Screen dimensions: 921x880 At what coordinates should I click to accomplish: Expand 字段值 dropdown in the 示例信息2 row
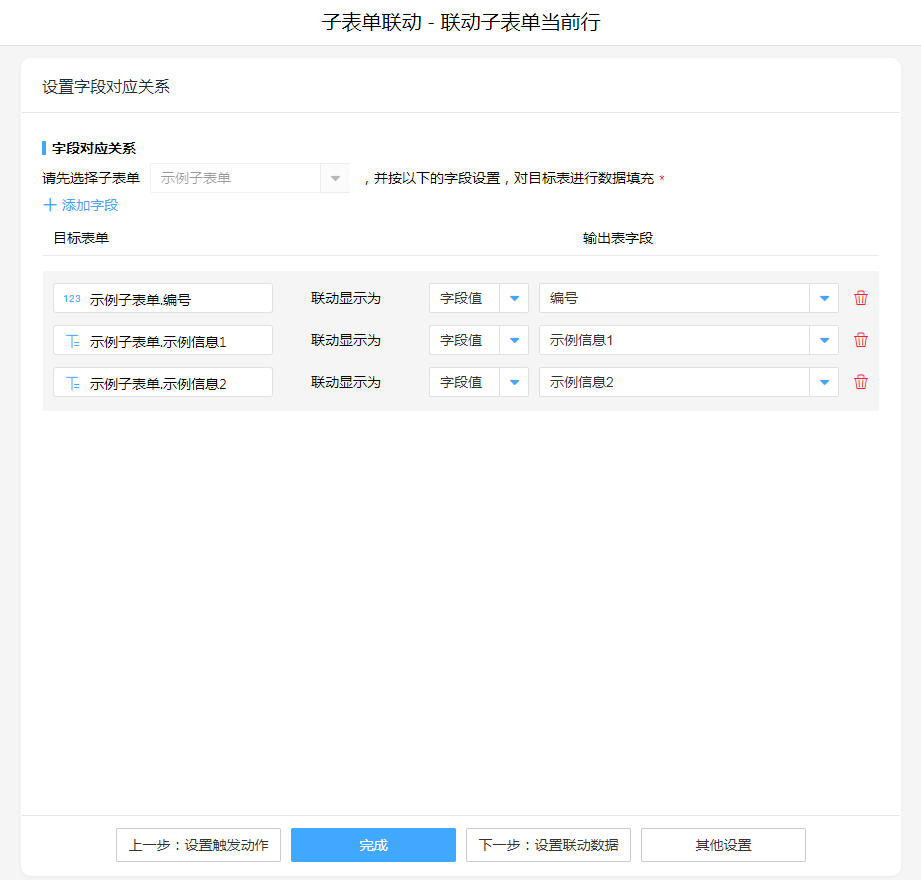(514, 382)
